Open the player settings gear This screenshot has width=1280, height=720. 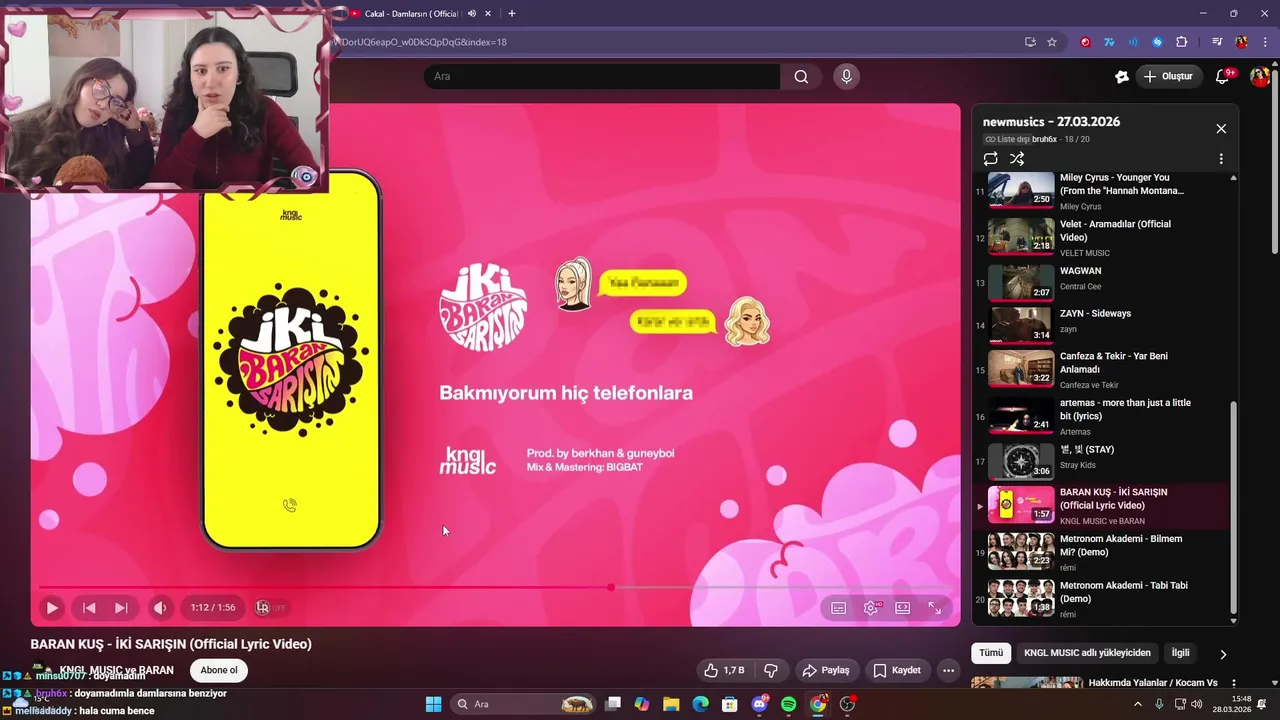pyautogui.click(x=871, y=607)
